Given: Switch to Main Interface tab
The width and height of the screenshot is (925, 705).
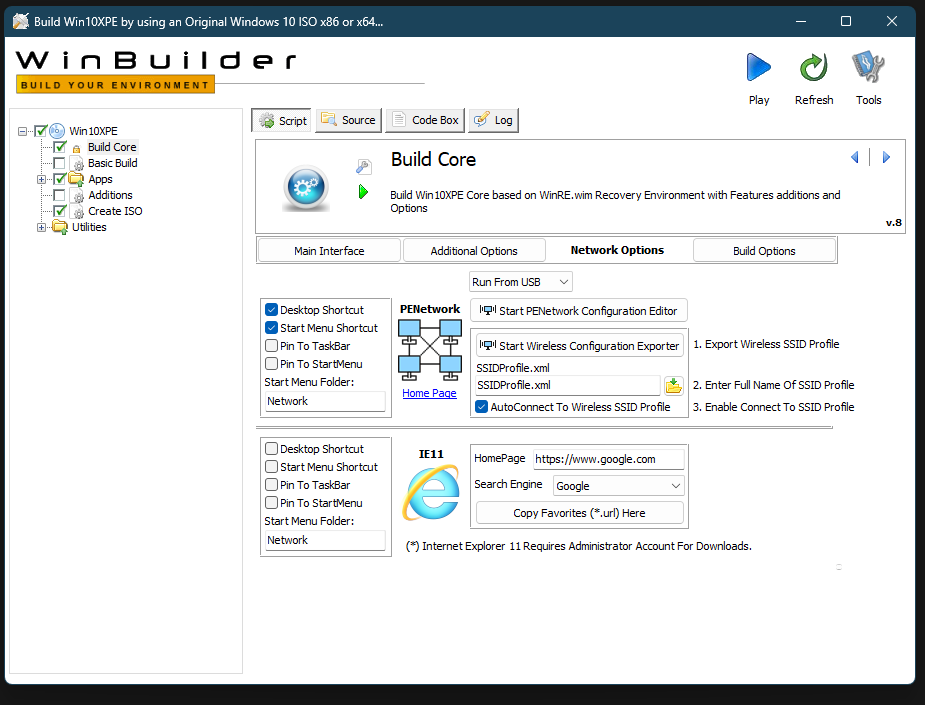Looking at the screenshot, I should coord(329,251).
